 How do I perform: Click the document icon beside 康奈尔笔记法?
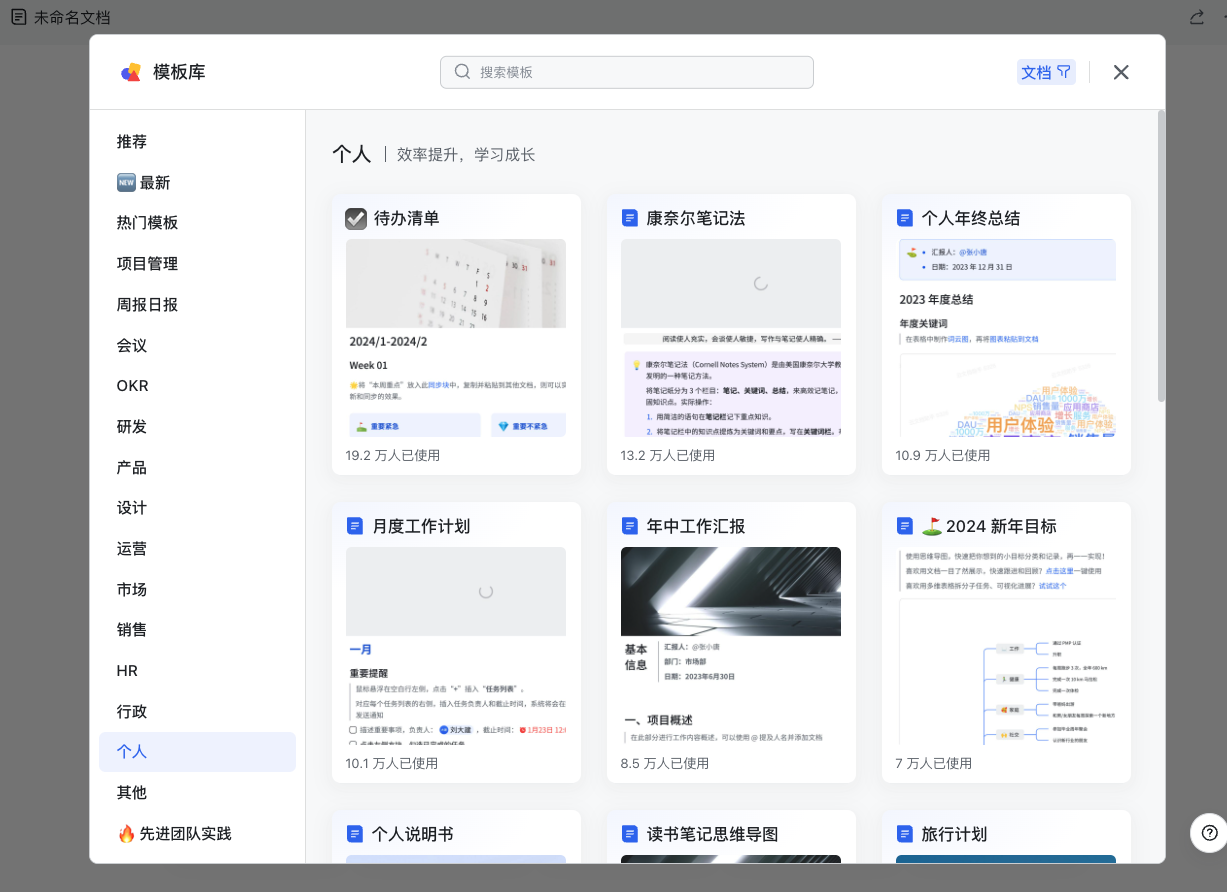pos(629,218)
